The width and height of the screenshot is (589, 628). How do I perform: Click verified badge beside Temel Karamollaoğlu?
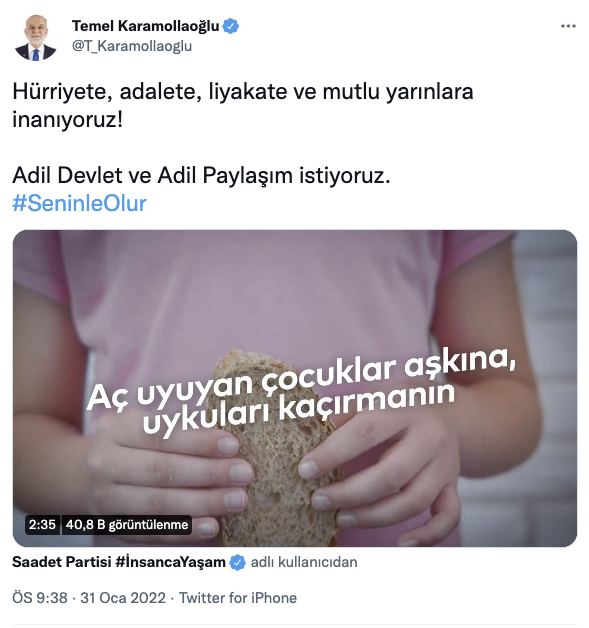point(231,26)
